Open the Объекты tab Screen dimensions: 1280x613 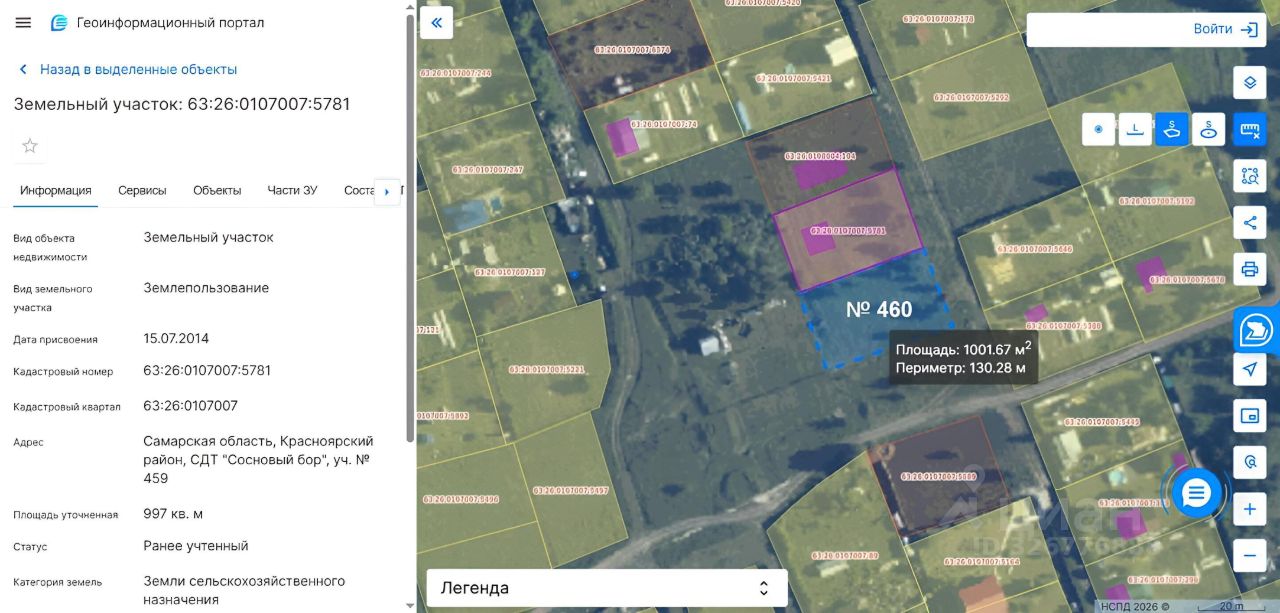coord(217,190)
